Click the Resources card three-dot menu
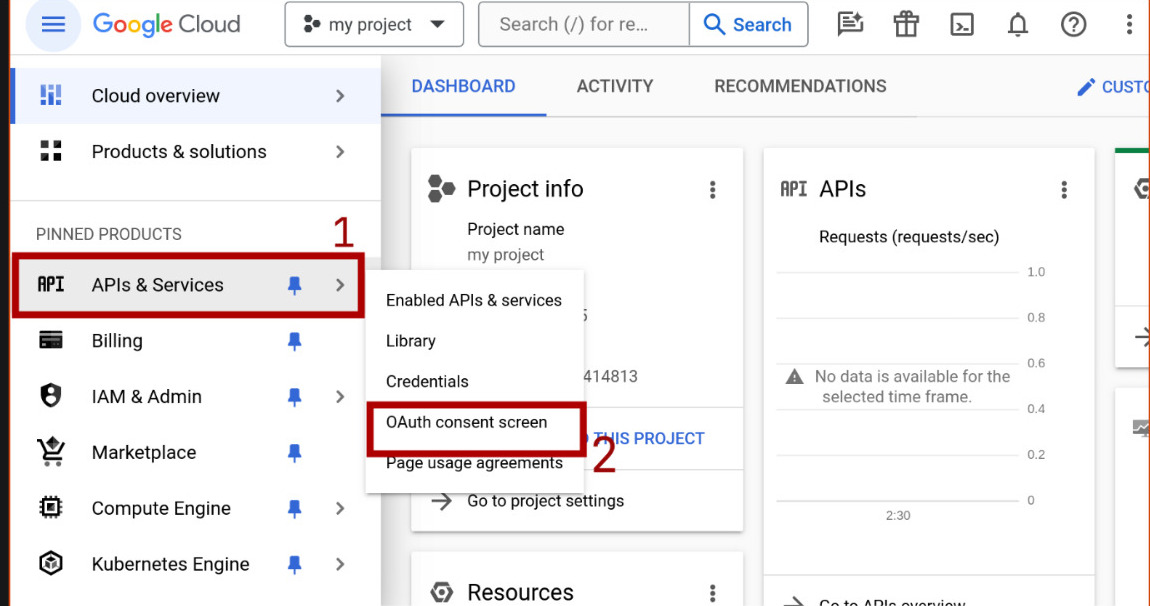The image size is (1150, 606). tap(713, 592)
